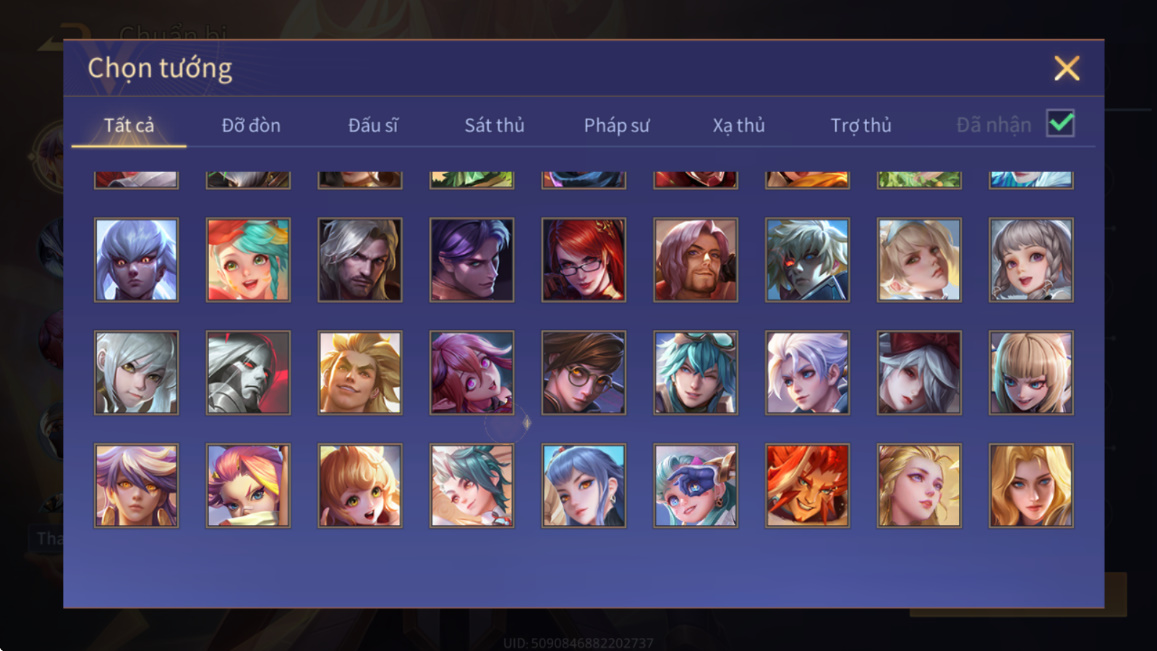The image size is (1157, 651).
Task: Close the Chọn tướng dialog
Action: 1066,68
